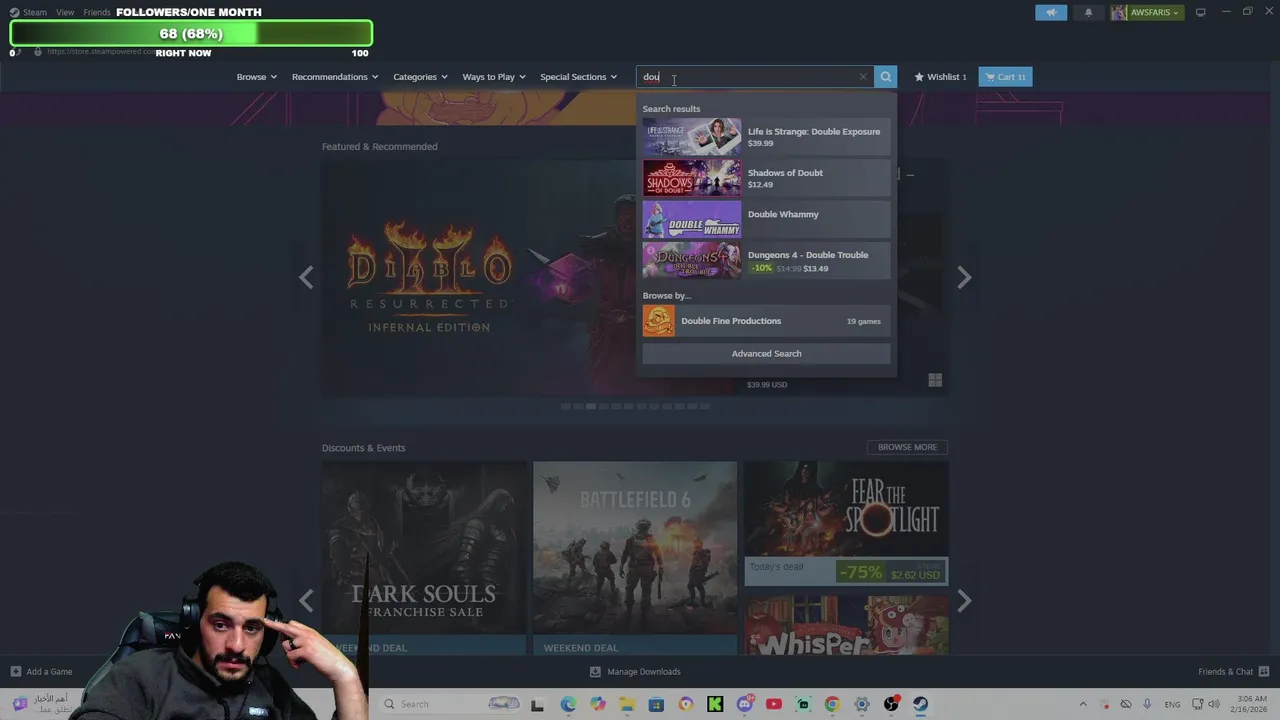The width and height of the screenshot is (1280, 720).
Task: Click the AWSFARIS profile avatar
Action: pyautogui.click(x=1119, y=12)
